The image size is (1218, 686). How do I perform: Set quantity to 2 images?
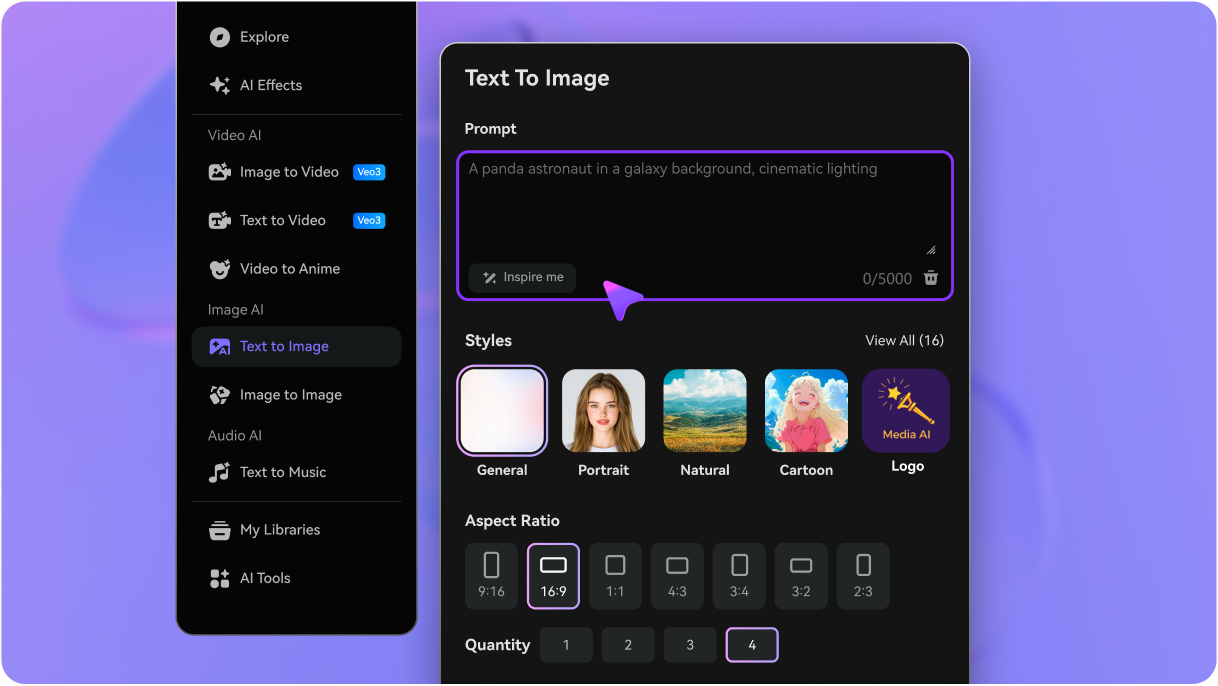click(628, 645)
